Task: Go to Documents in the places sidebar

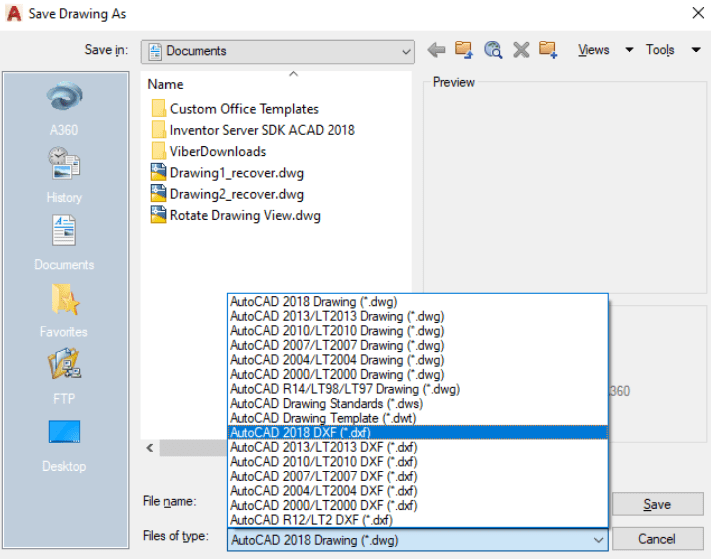Action: tap(64, 243)
